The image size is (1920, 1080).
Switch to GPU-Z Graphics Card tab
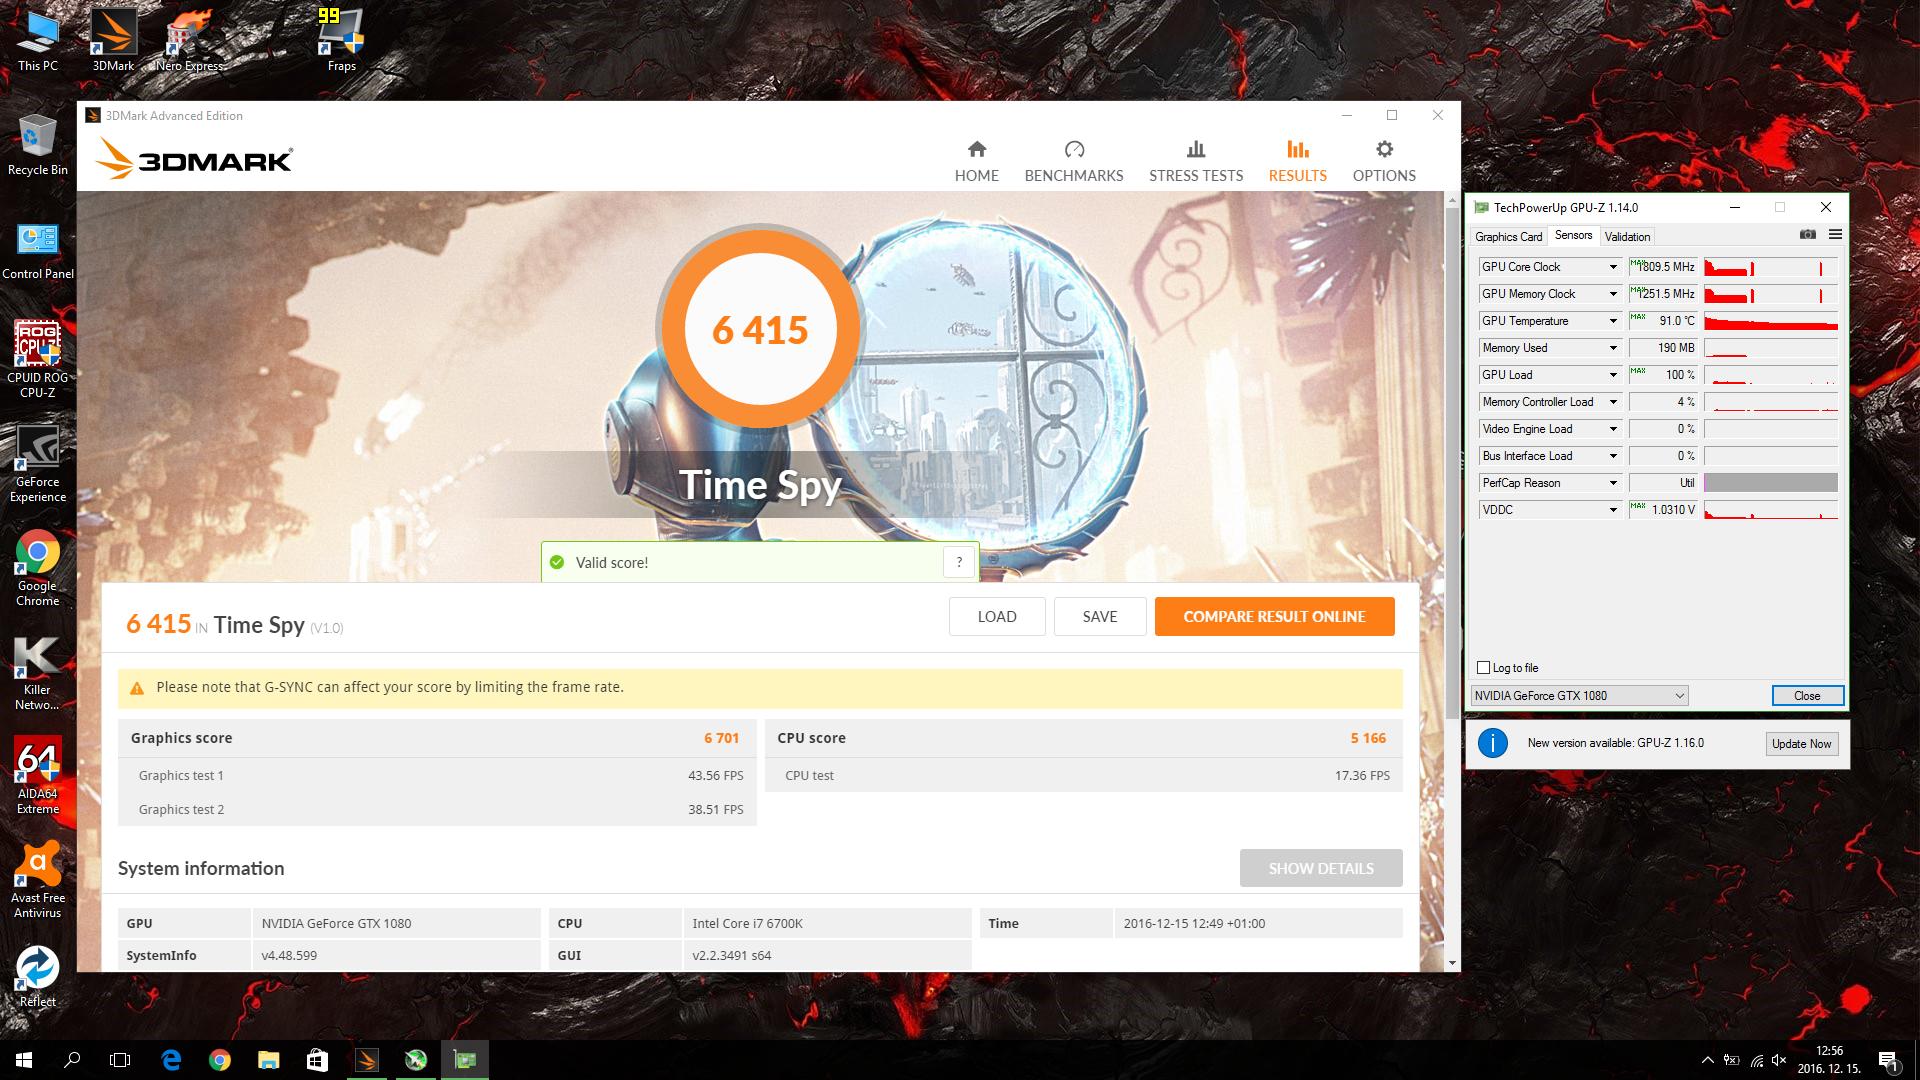(x=1508, y=237)
